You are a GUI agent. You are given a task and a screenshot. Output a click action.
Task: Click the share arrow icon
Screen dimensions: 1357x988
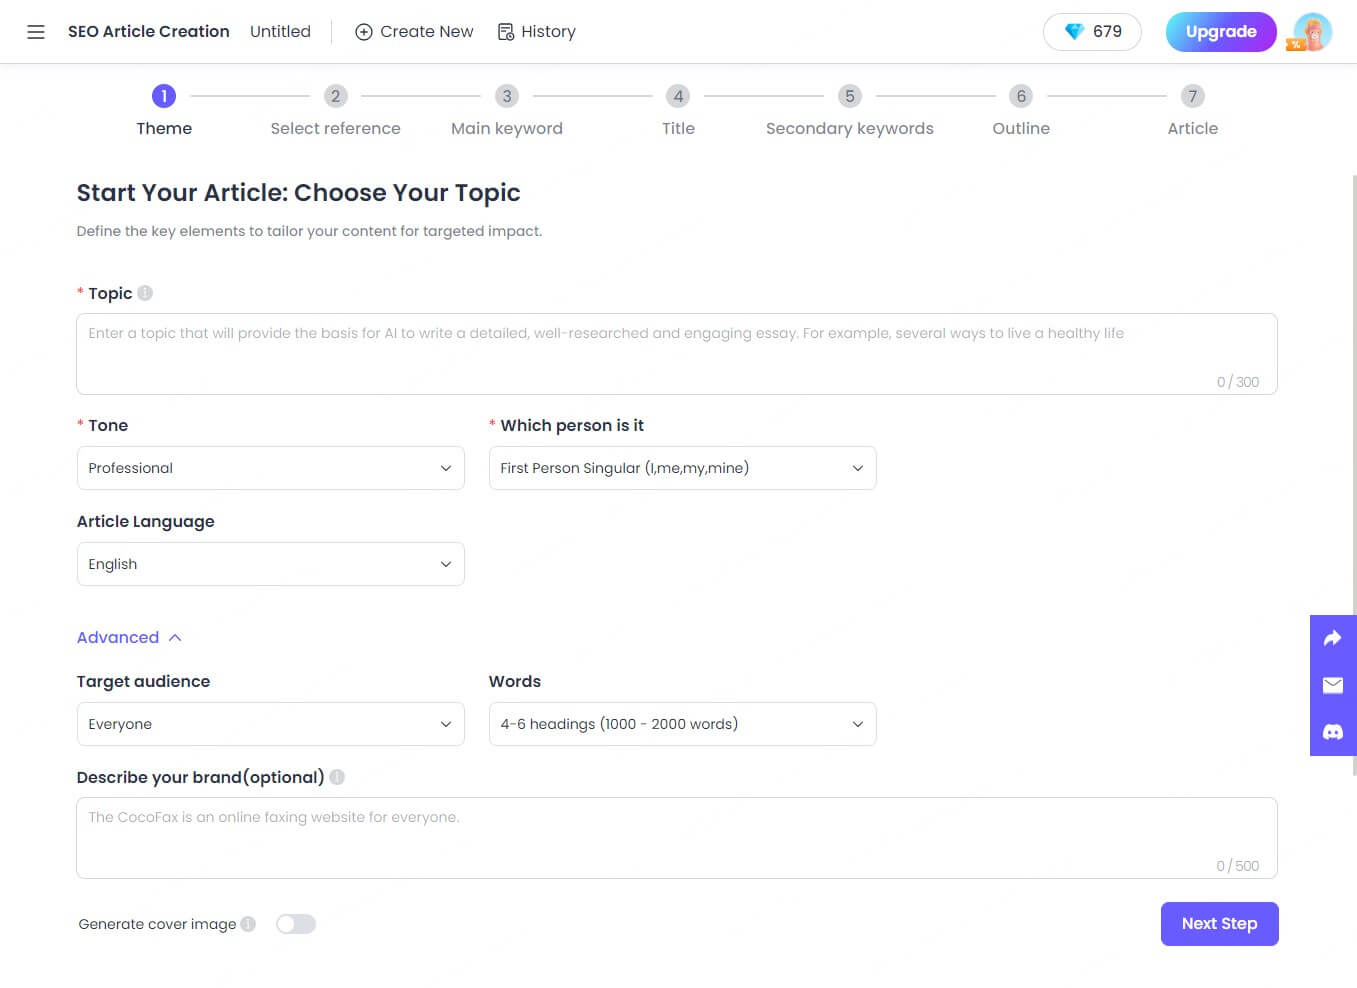pyautogui.click(x=1332, y=638)
